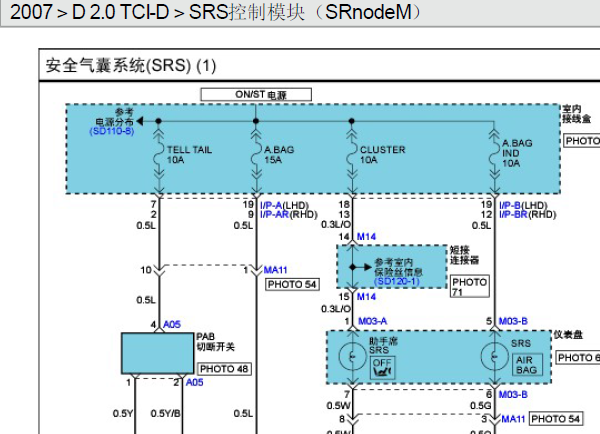Click the 参考电源分布 reference text
The width and height of the screenshot is (600, 434).
115,117
